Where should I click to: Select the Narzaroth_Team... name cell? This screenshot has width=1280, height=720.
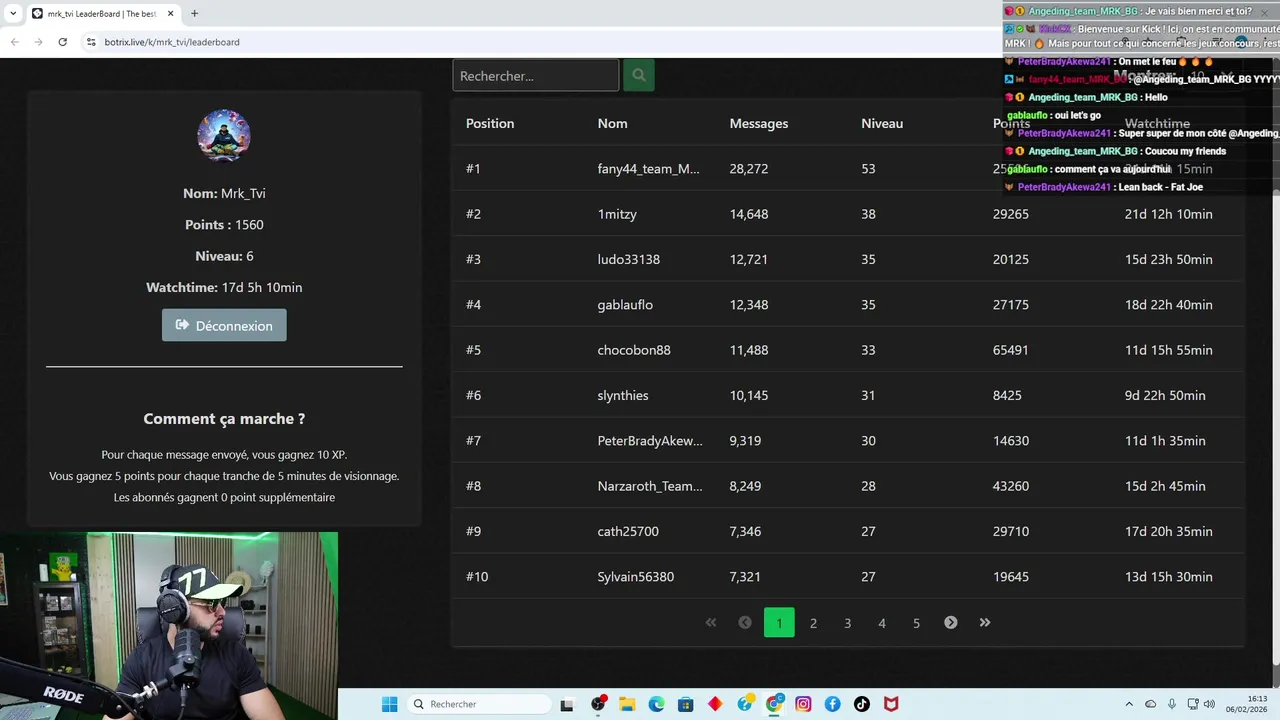tap(650, 486)
